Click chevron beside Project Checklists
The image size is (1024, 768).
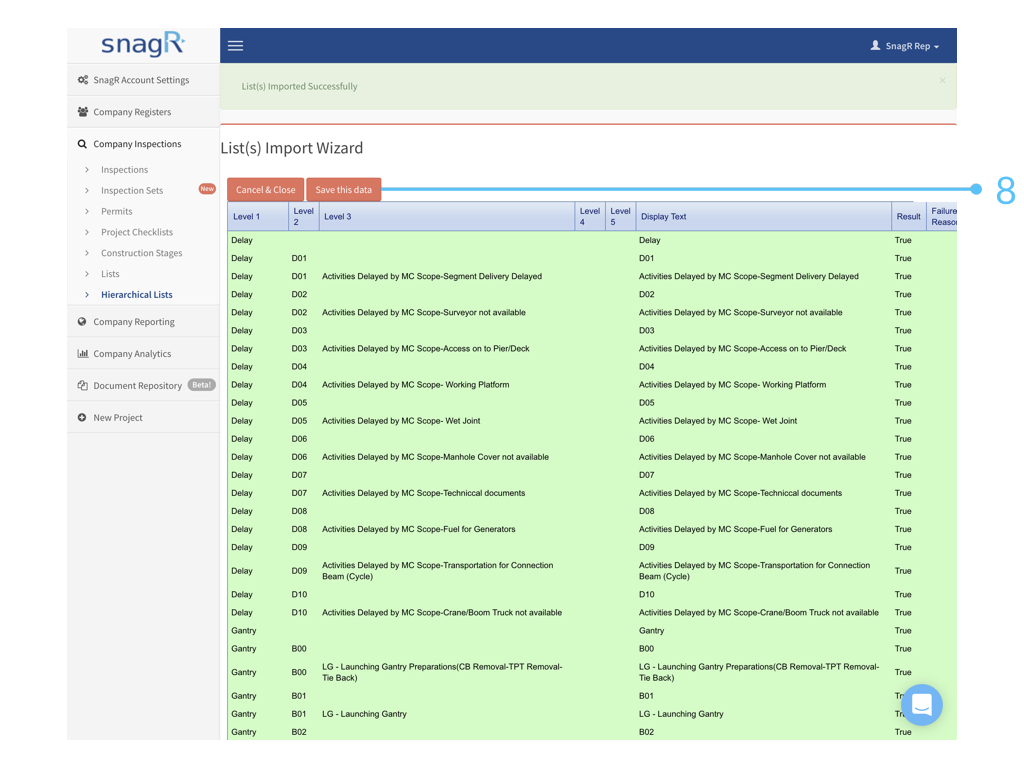87,232
